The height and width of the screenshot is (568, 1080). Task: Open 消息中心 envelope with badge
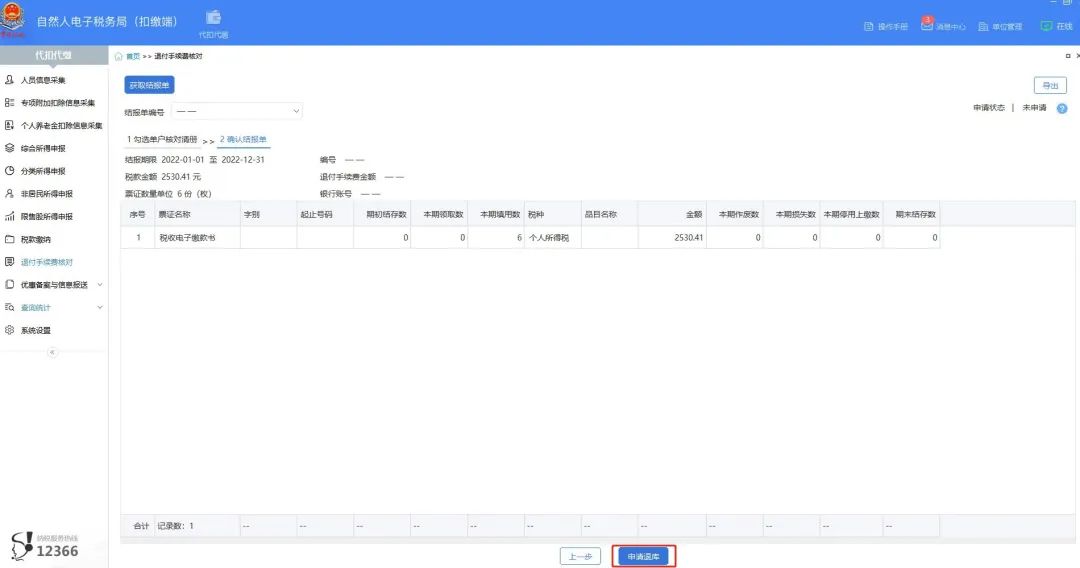click(x=927, y=25)
